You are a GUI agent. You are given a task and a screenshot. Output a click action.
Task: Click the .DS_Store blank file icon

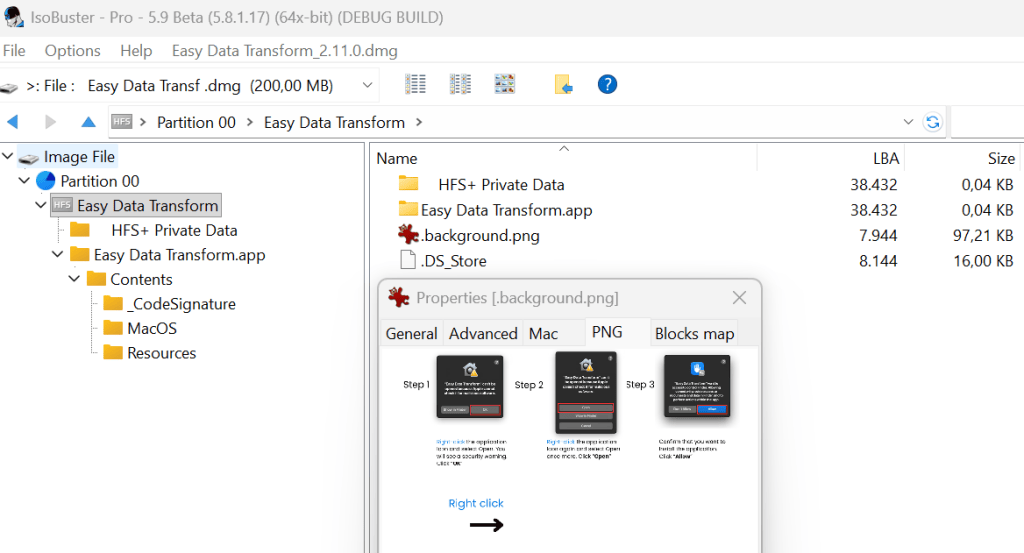[408, 260]
